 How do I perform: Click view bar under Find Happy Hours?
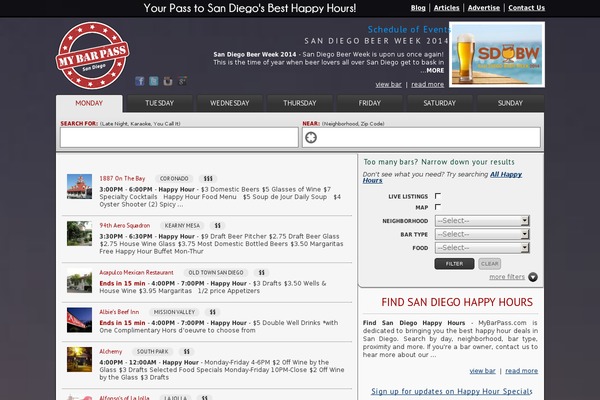483,371
